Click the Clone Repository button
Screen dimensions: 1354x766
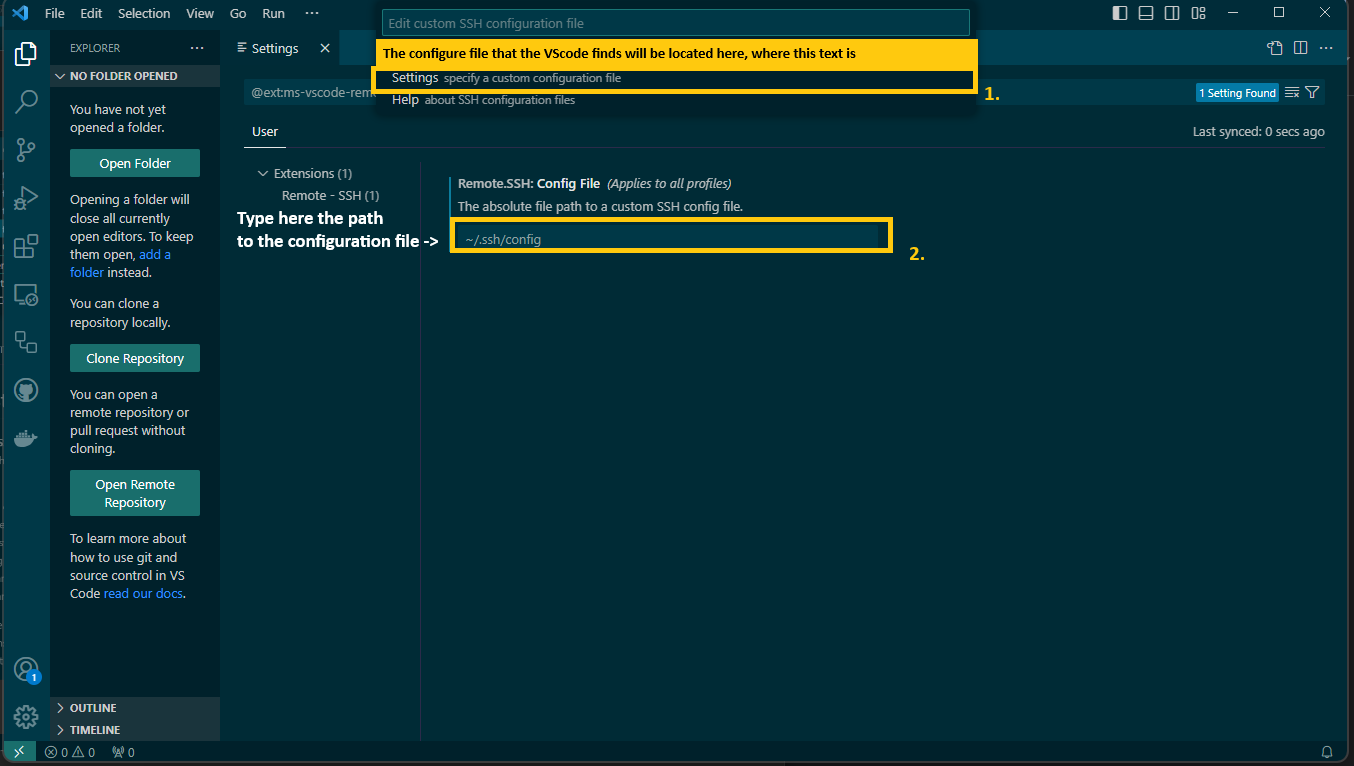point(134,357)
